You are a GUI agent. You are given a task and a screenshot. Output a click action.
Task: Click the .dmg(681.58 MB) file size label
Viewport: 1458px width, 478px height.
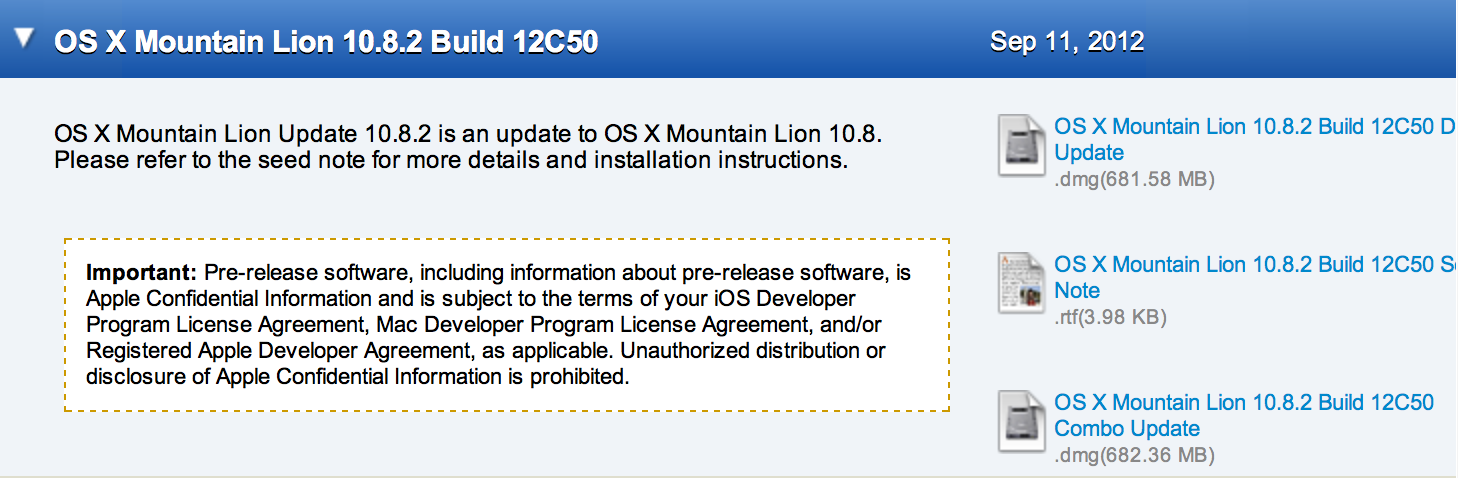(1134, 180)
